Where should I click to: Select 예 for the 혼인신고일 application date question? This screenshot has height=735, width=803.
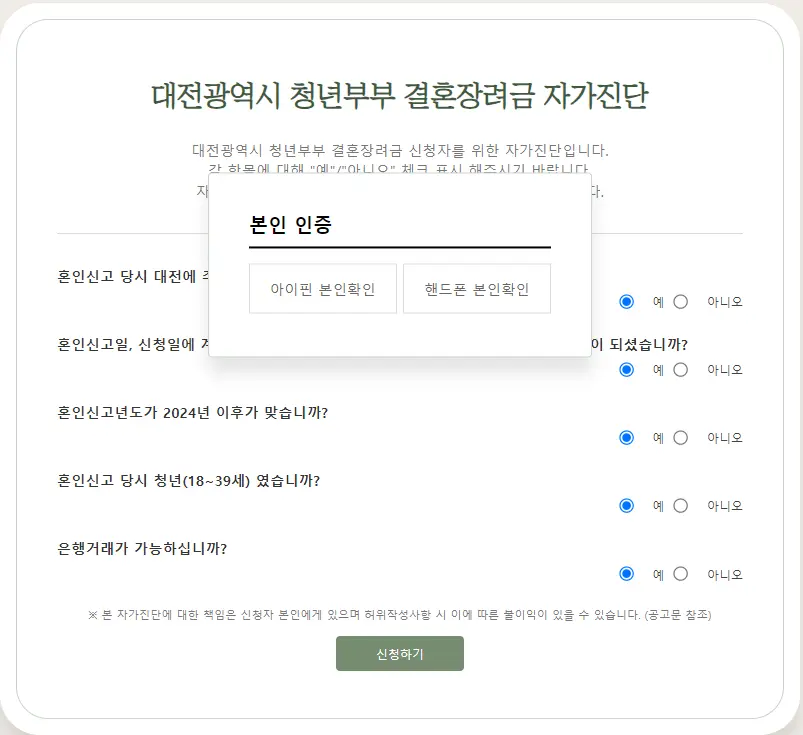tap(627, 369)
